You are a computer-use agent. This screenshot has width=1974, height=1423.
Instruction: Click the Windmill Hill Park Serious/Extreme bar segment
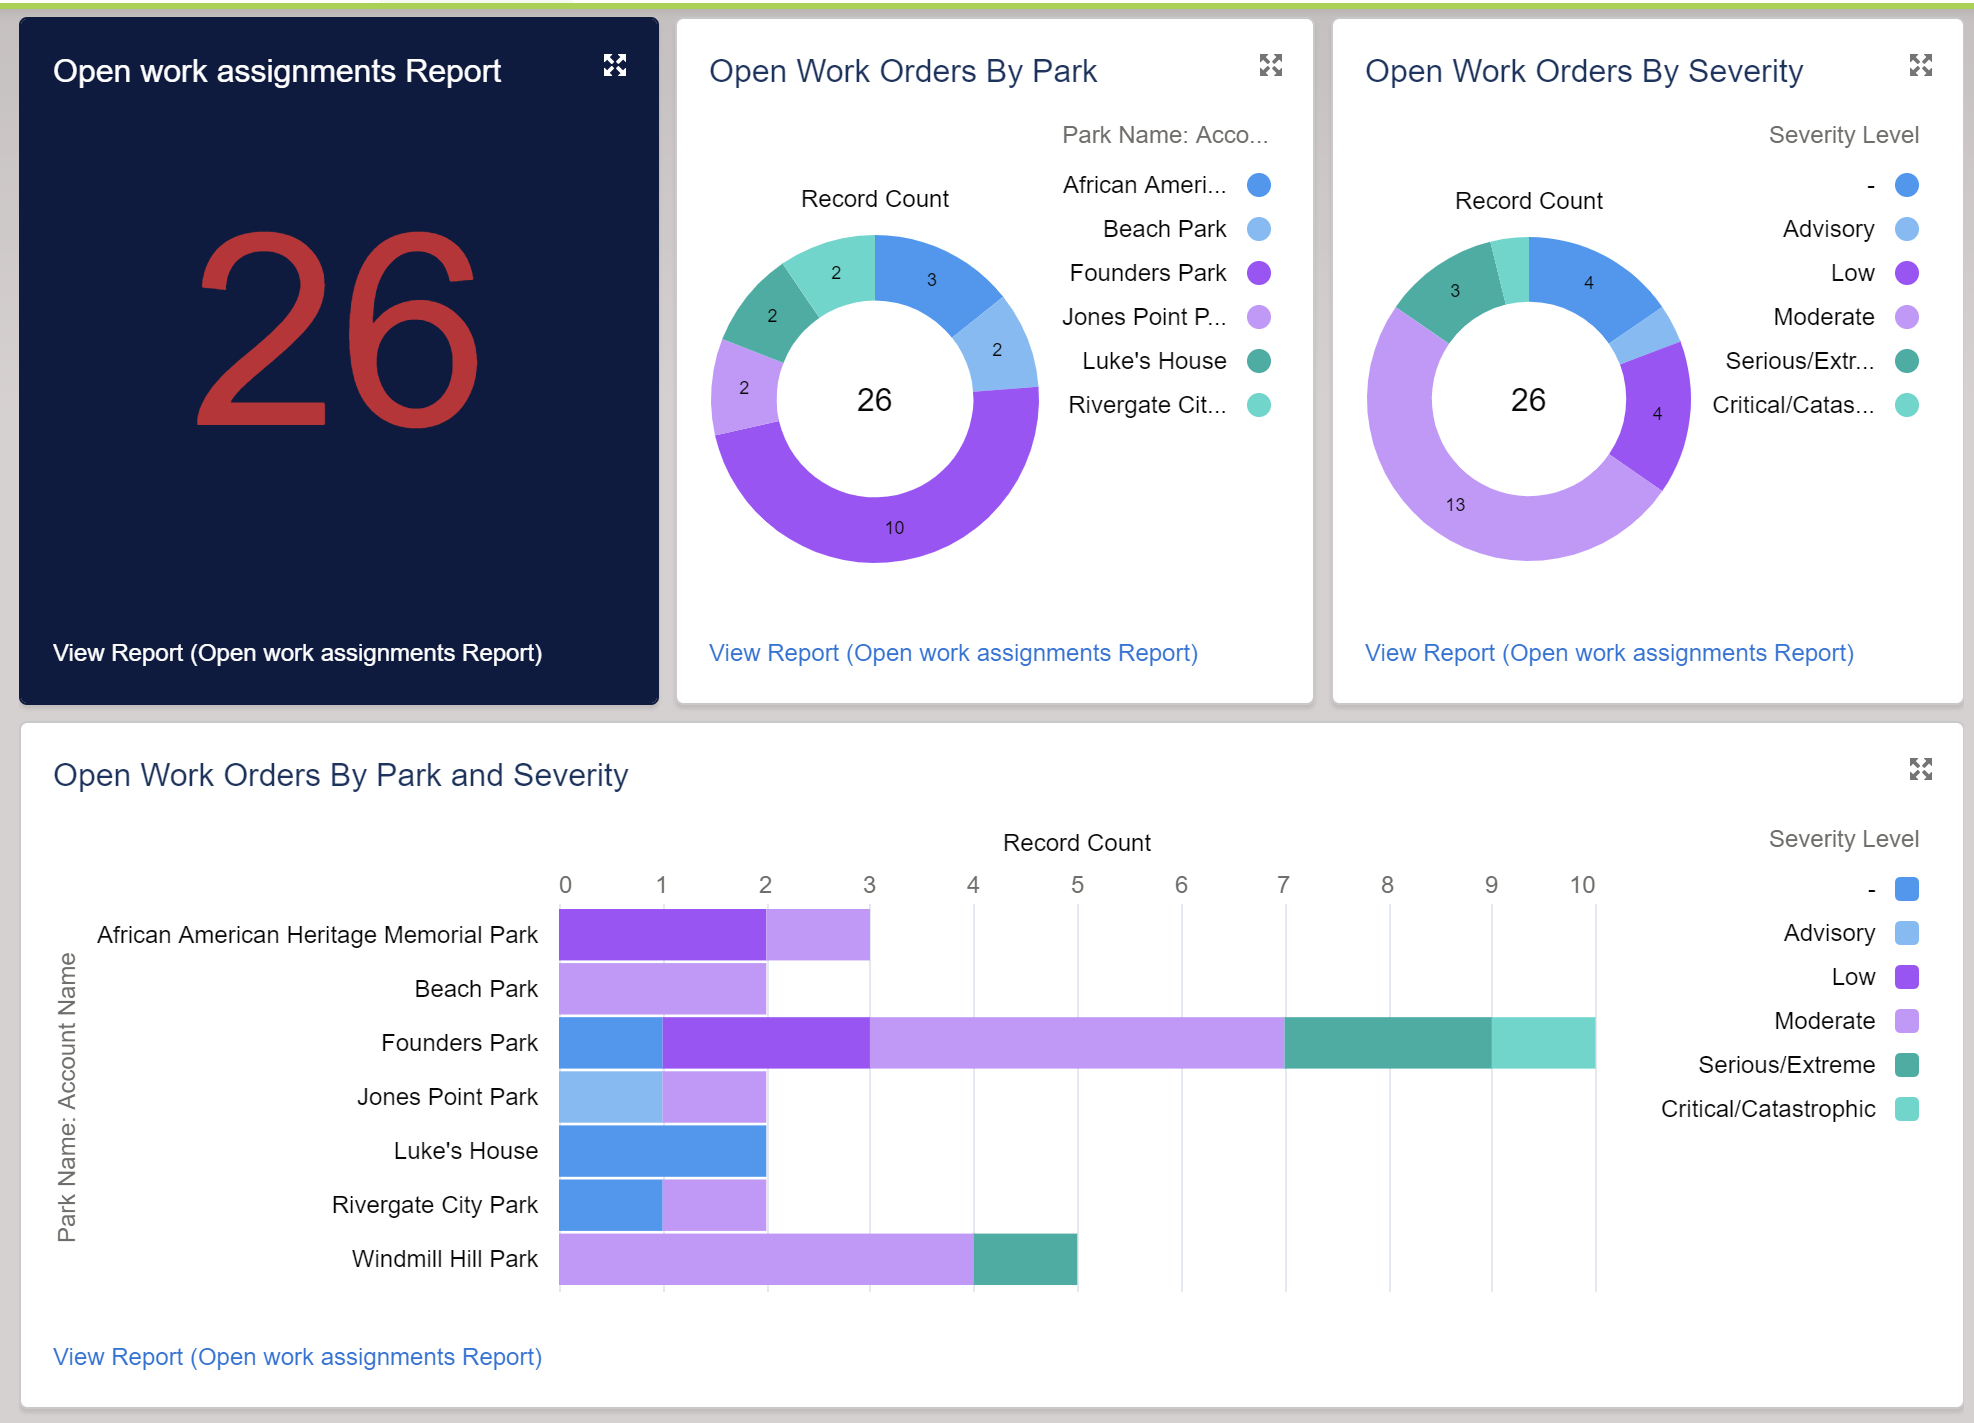[1025, 1259]
